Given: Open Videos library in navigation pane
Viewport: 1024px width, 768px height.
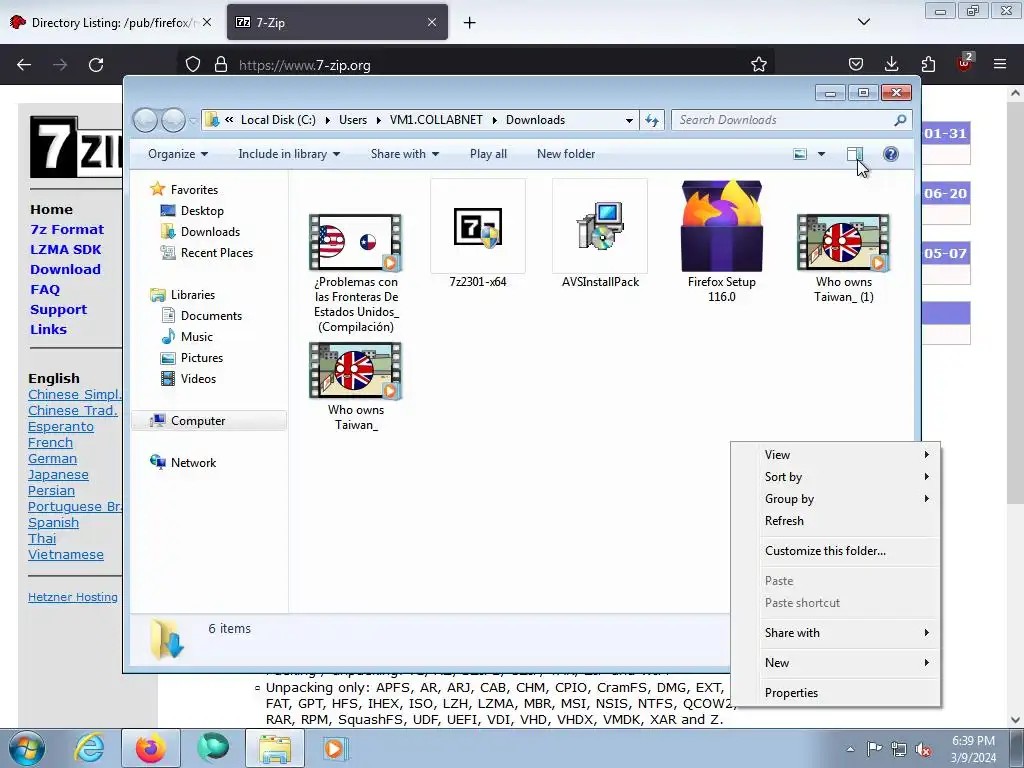Looking at the screenshot, I should [x=198, y=379].
